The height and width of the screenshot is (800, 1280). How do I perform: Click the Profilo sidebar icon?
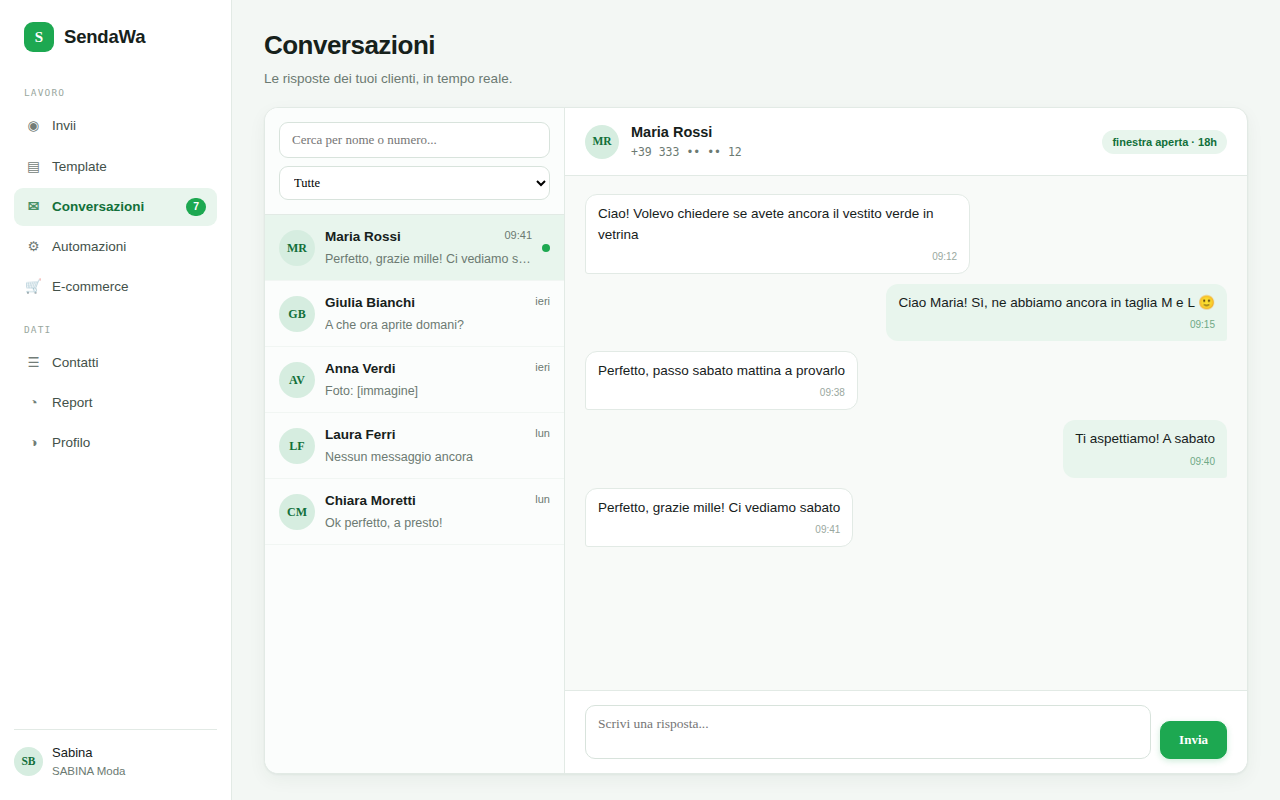(x=33, y=443)
